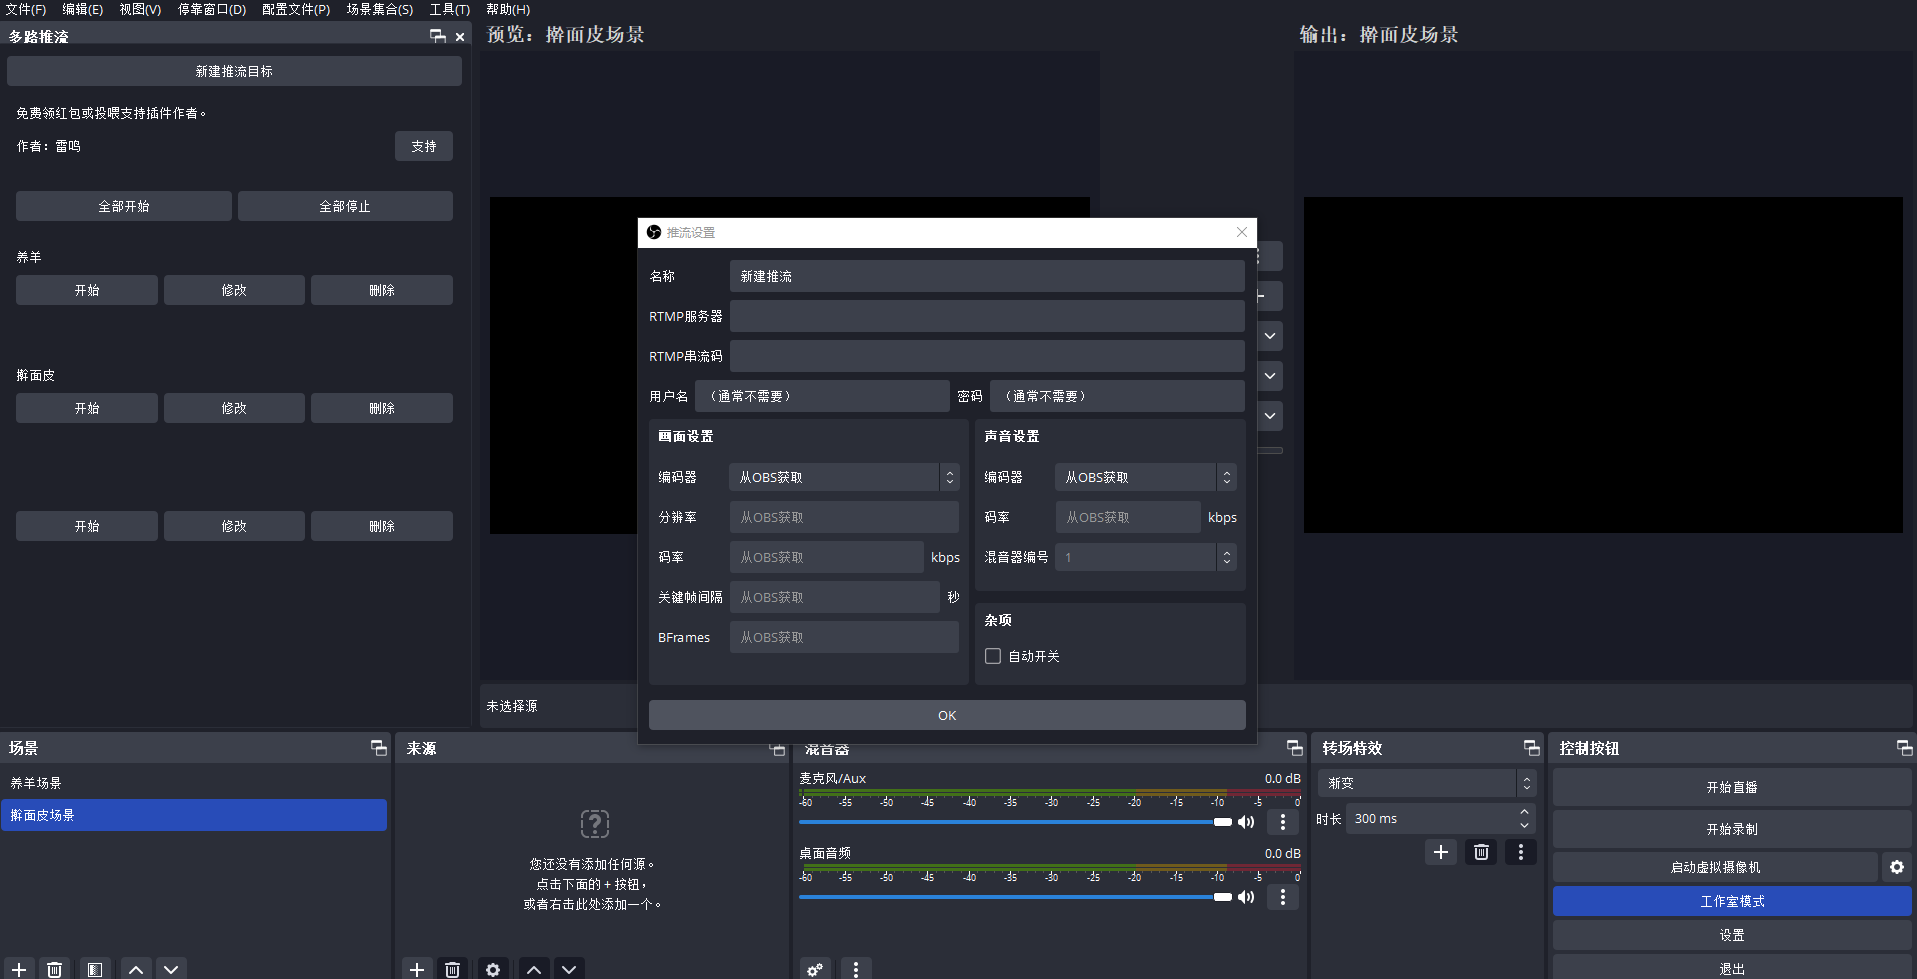Click the 支持 button
This screenshot has height=979, width=1917.
[x=424, y=146]
